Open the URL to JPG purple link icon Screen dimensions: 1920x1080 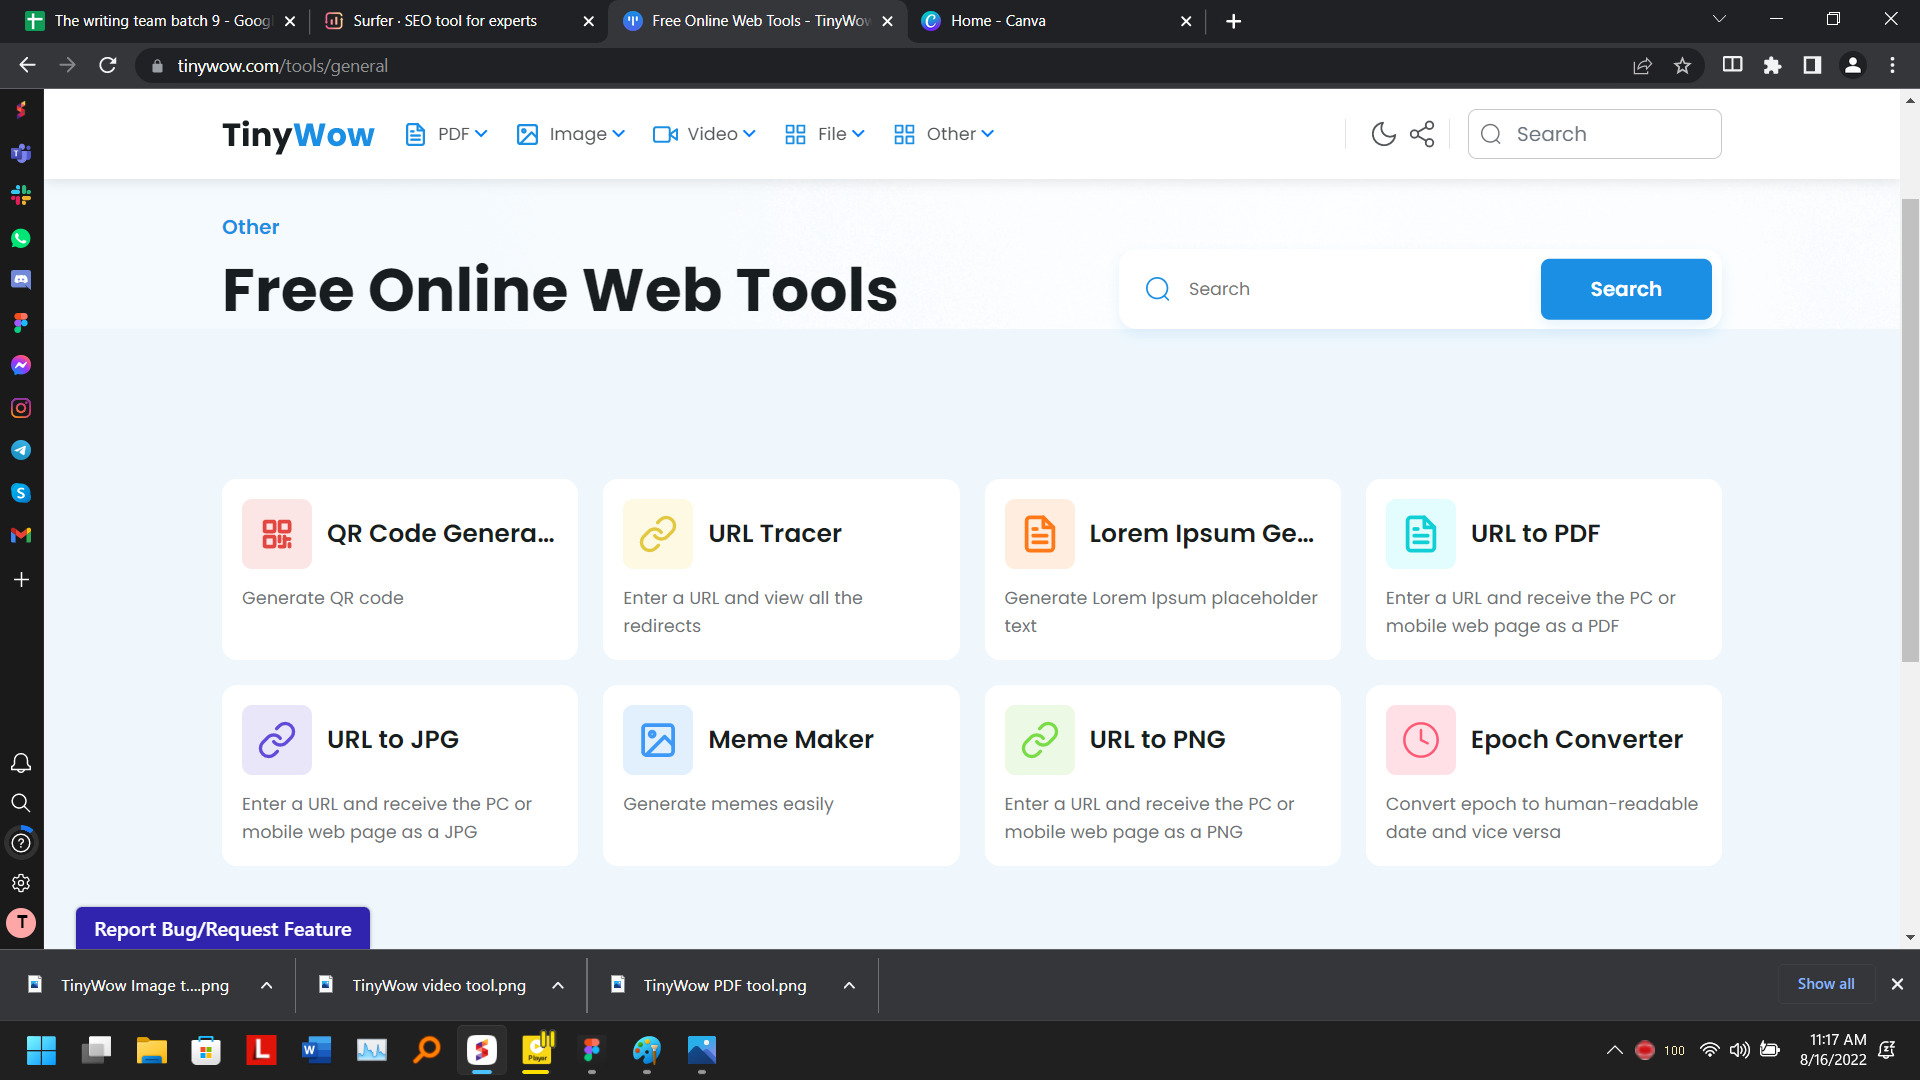pyautogui.click(x=277, y=740)
